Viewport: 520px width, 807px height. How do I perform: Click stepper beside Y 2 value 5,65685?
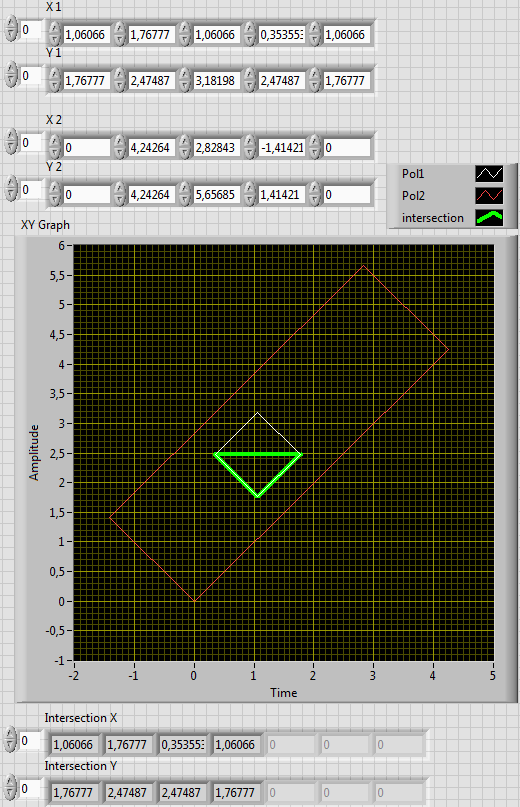tap(185, 195)
